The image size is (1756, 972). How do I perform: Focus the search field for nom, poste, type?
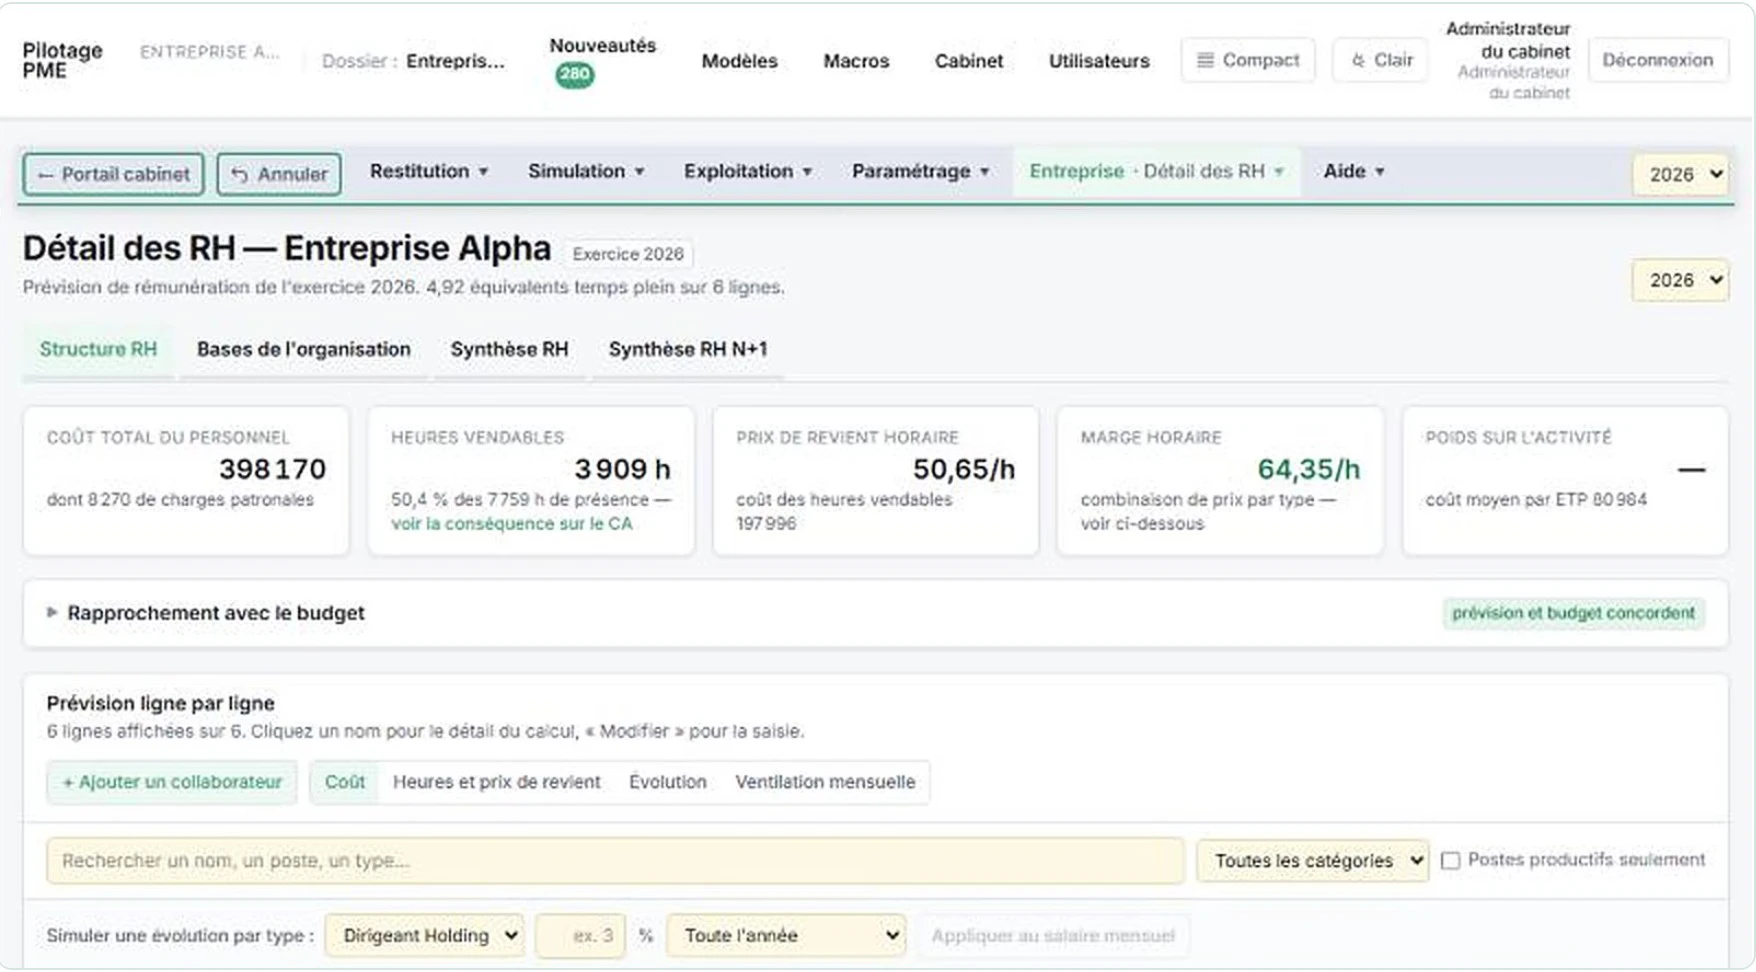tap(615, 860)
